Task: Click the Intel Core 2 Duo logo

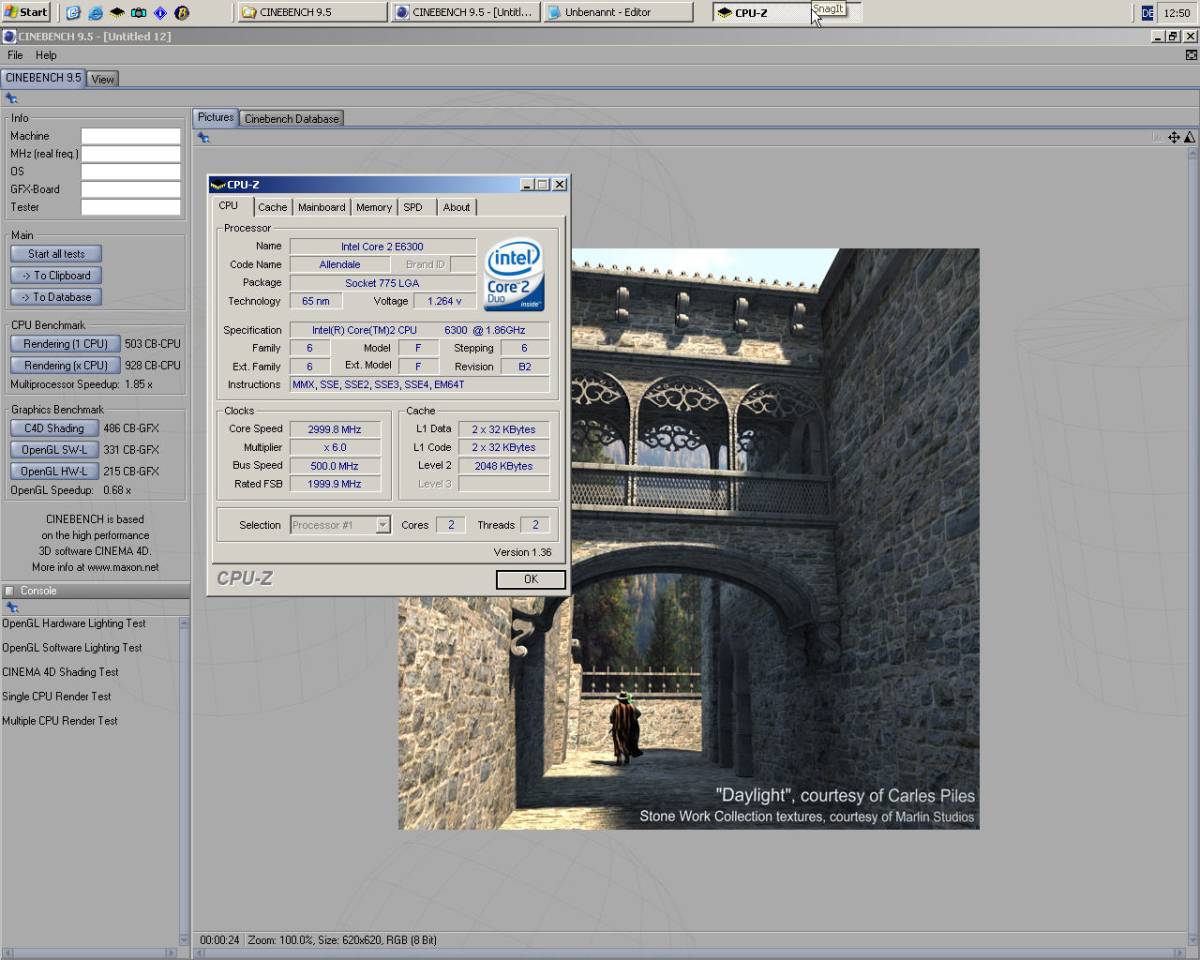Action: 514,274
